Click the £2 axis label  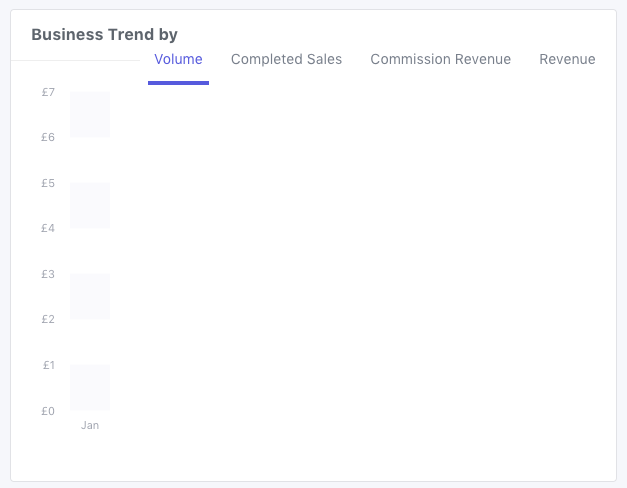click(x=48, y=319)
